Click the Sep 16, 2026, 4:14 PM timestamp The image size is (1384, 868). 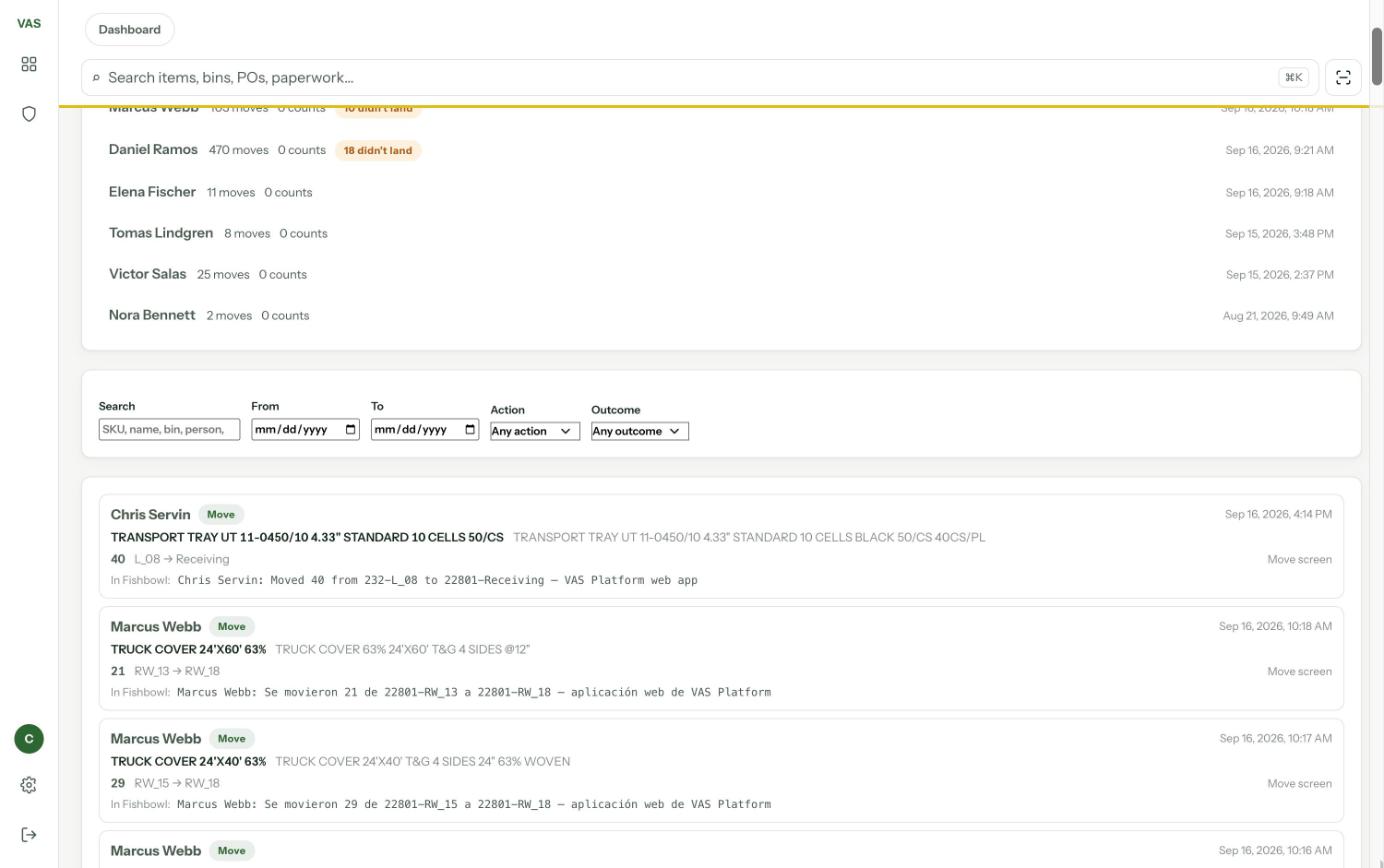click(1278, 514)
